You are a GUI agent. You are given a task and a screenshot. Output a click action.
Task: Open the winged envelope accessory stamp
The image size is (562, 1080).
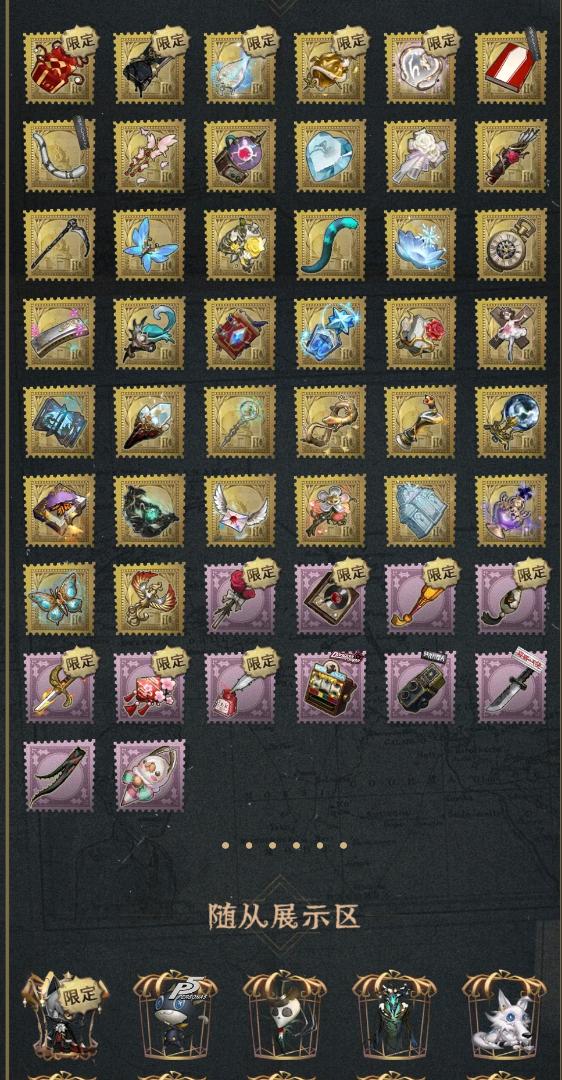pos(240,510)
